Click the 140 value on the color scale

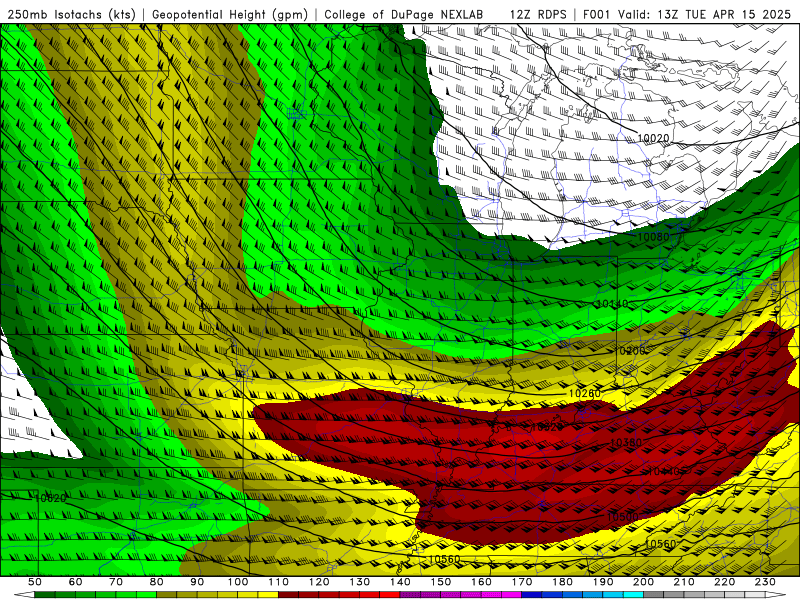401,582
